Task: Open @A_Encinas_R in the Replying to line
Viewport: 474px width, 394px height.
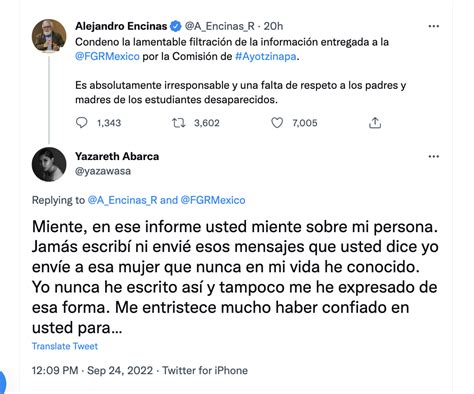Action: click(122, 200)
